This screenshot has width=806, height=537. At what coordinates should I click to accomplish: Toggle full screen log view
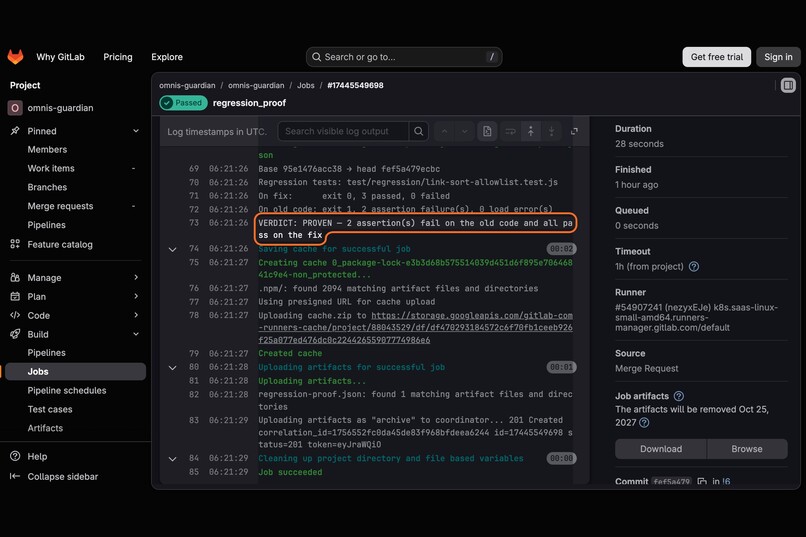[x=574, y=132]
